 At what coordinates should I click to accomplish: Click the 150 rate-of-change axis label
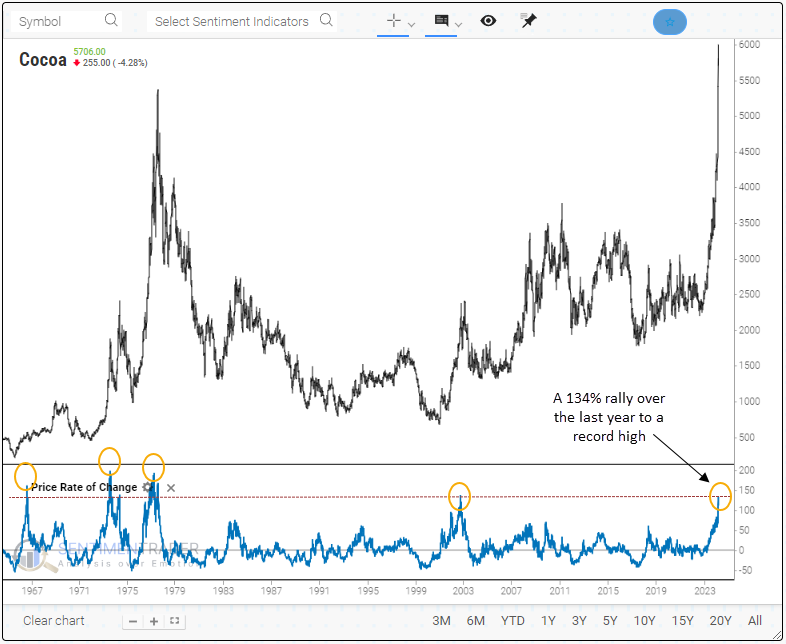(x=747, y=490)
